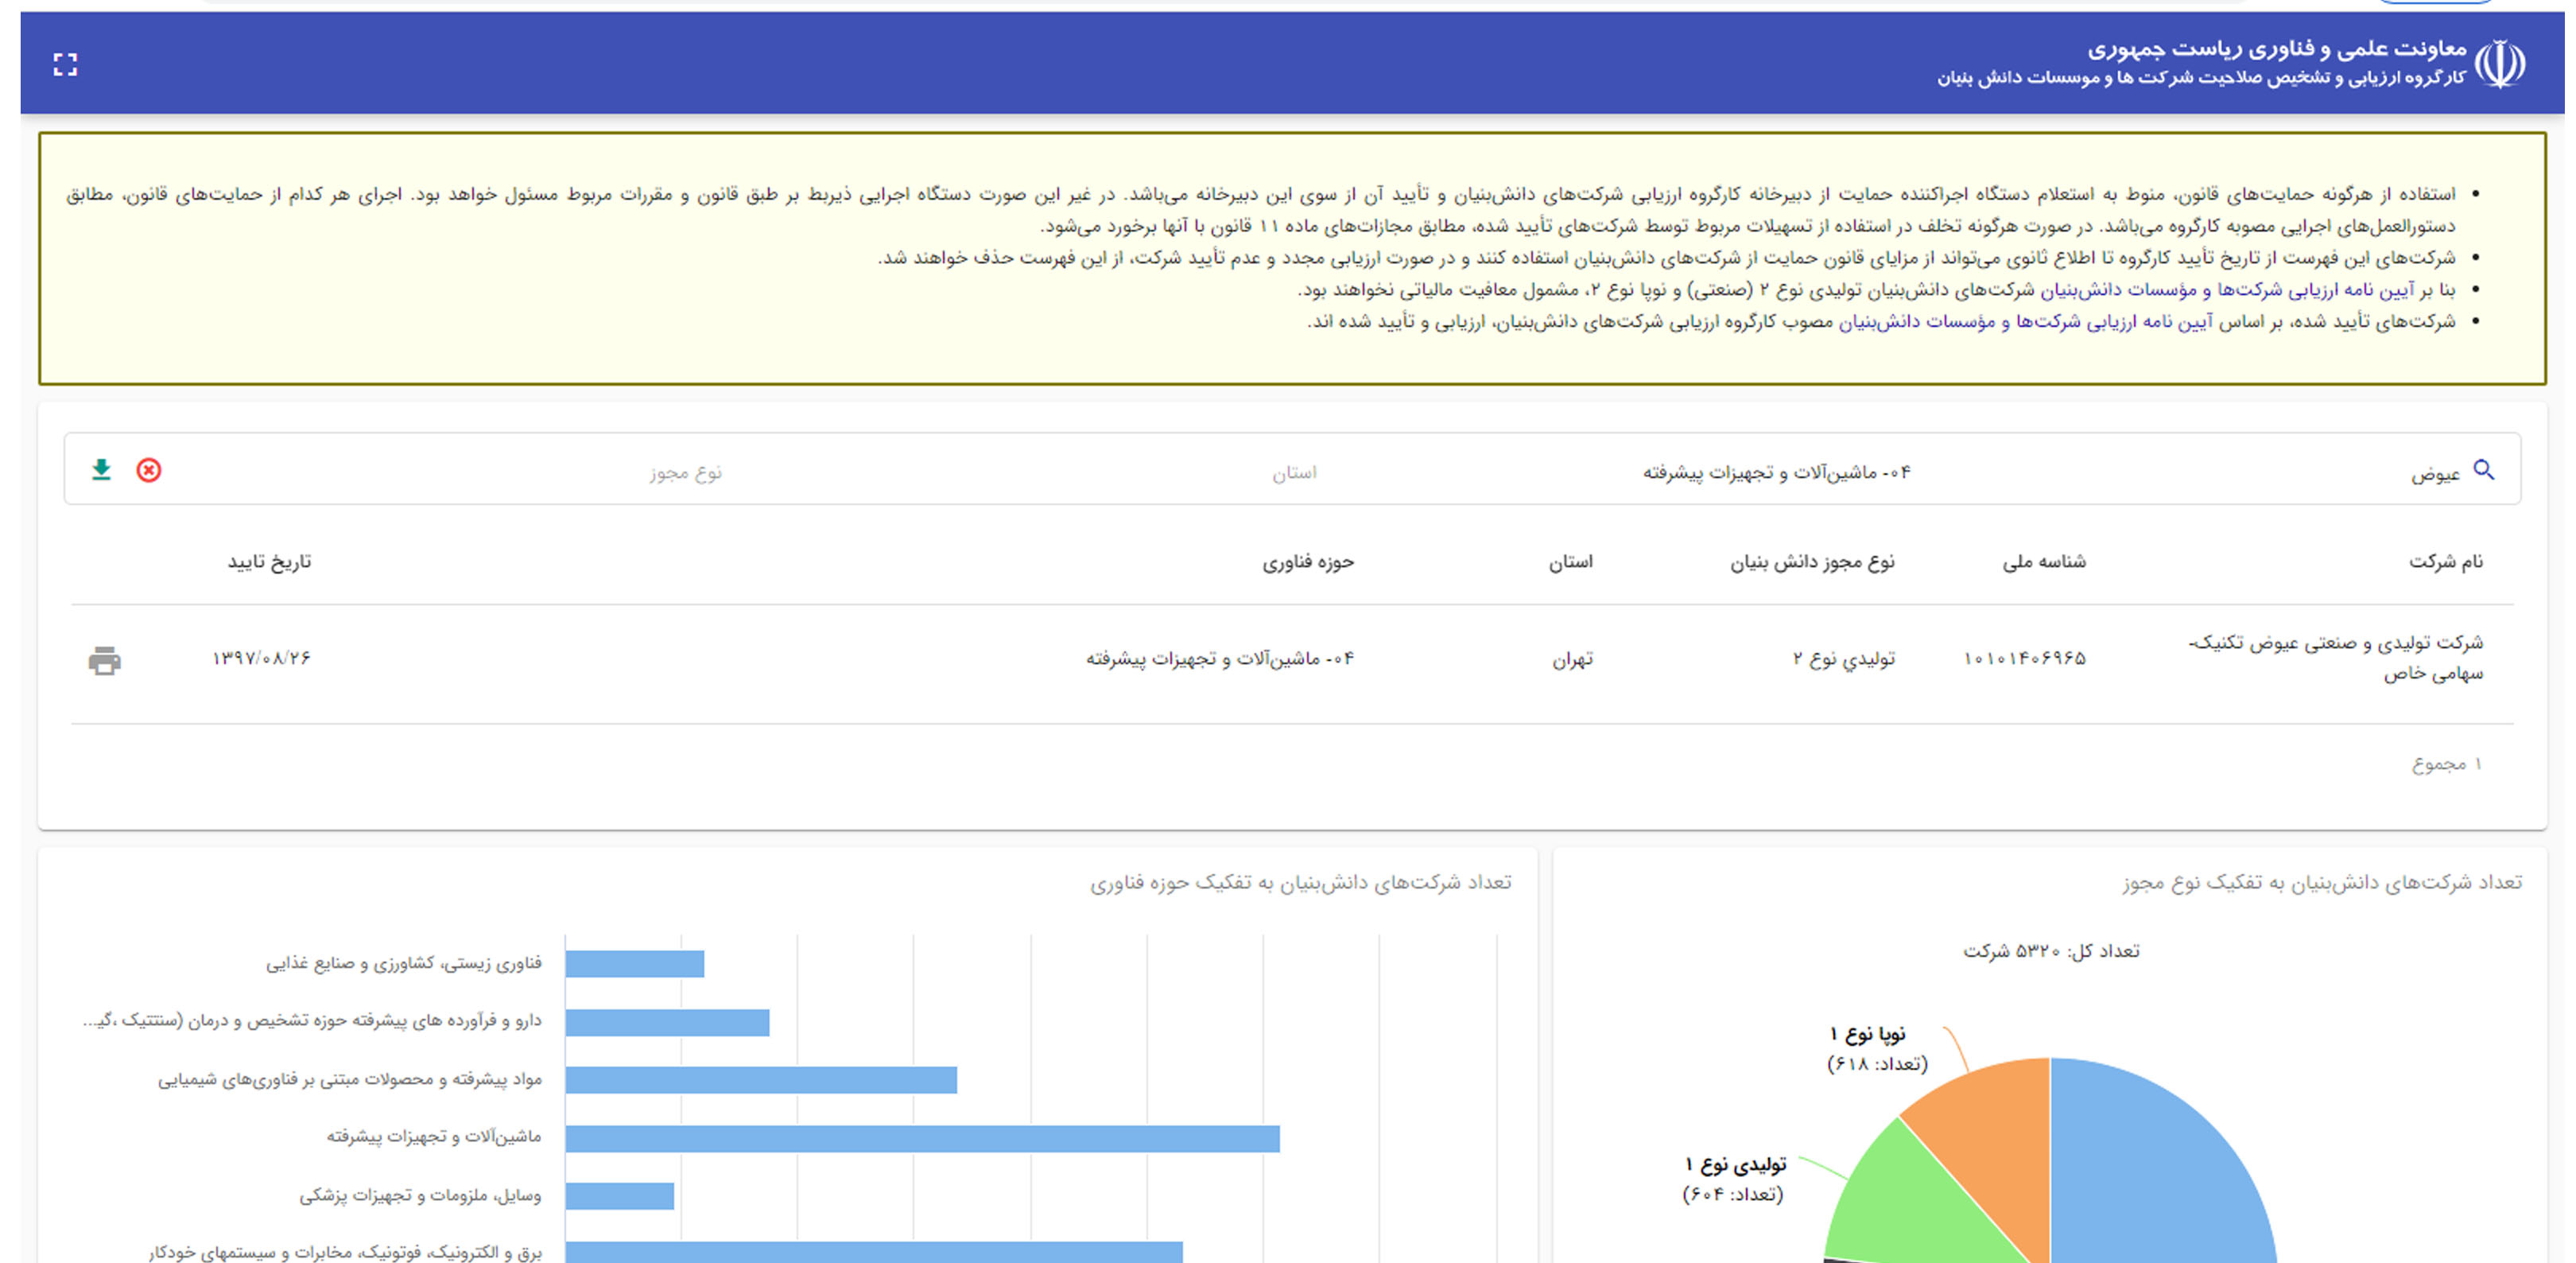The width and height of the screenshot is (2576, 1263).
Task: Click the تاریخ تایید column header
Action: tap(269, 562)
